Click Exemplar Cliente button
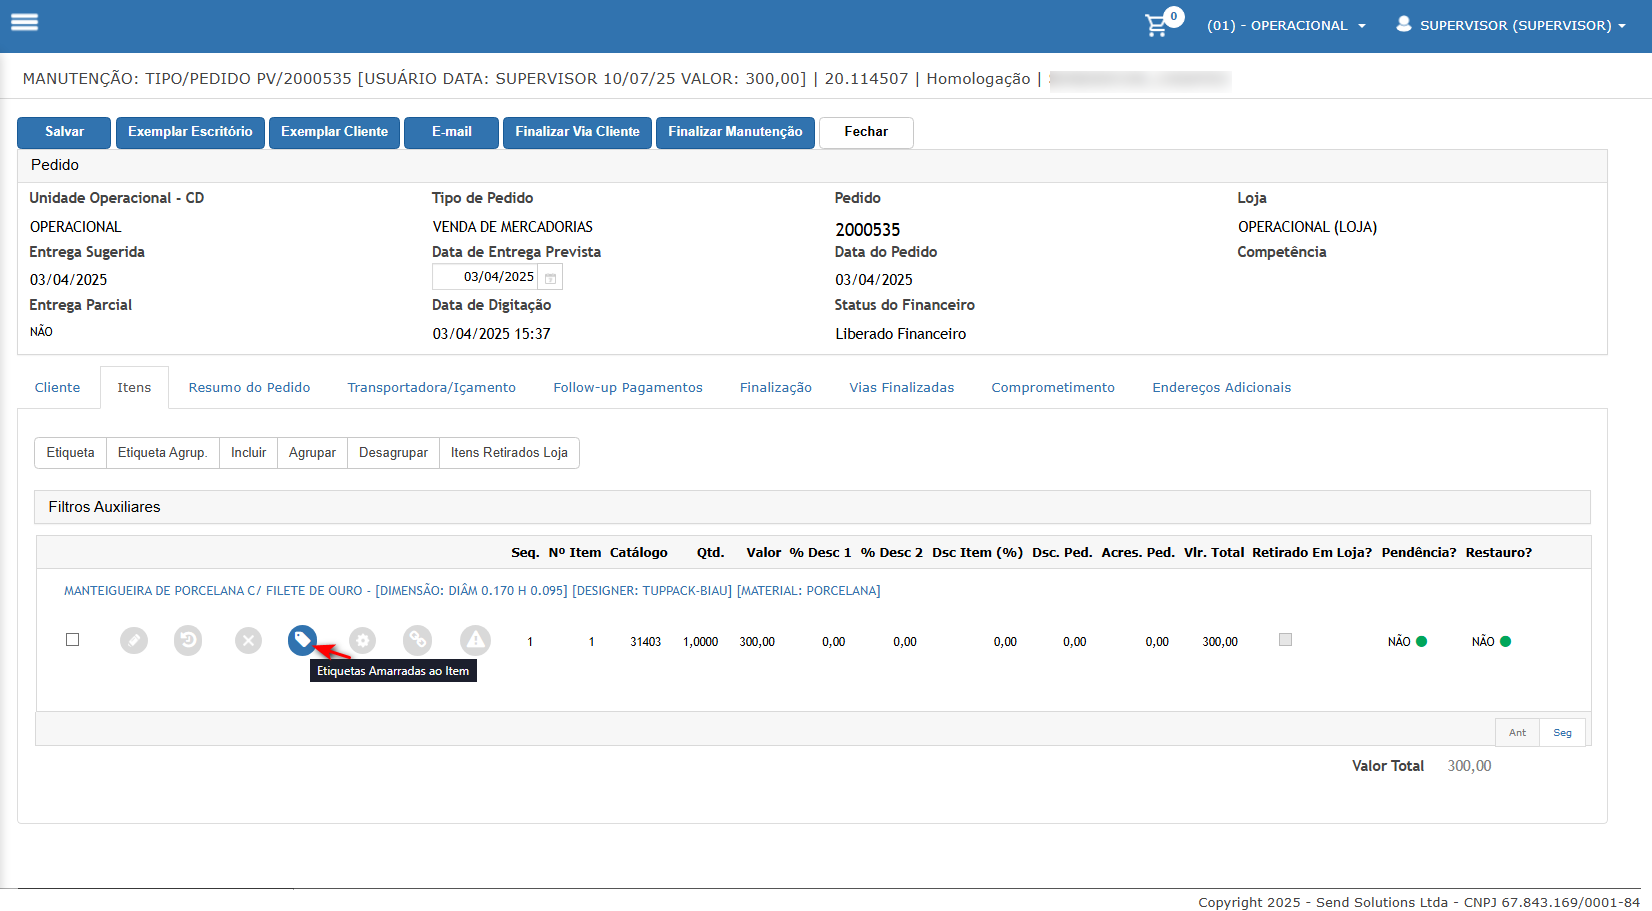The height and width of the screenshot is (911, 1652). (334, 132)
